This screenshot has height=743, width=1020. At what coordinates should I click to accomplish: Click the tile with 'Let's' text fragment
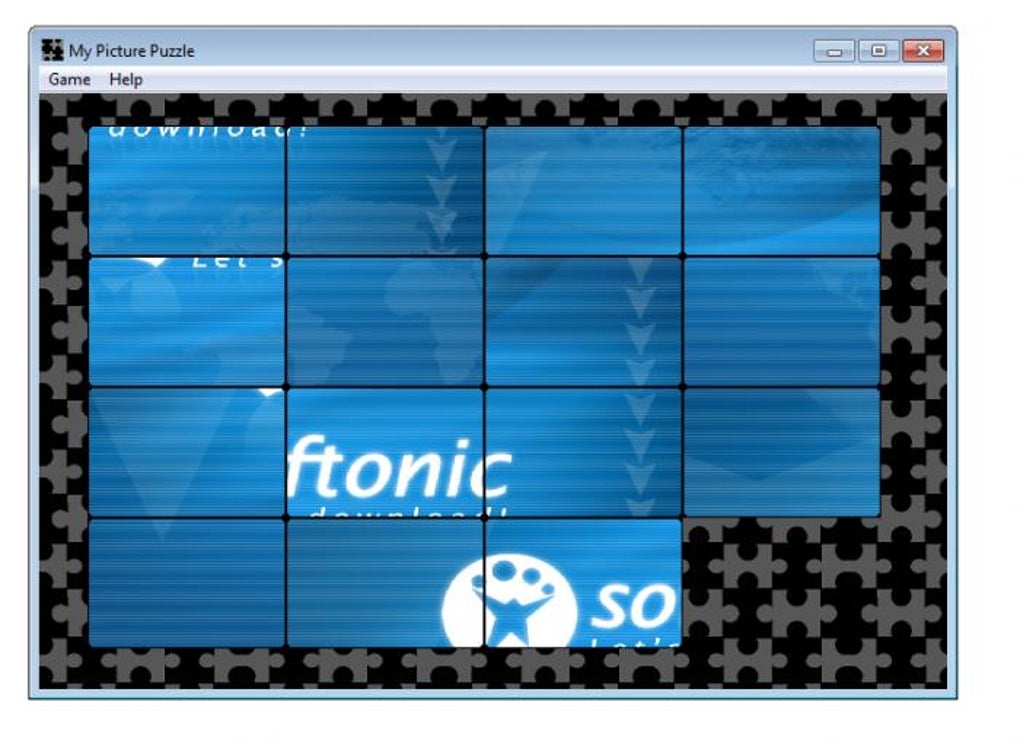(187, 322)
